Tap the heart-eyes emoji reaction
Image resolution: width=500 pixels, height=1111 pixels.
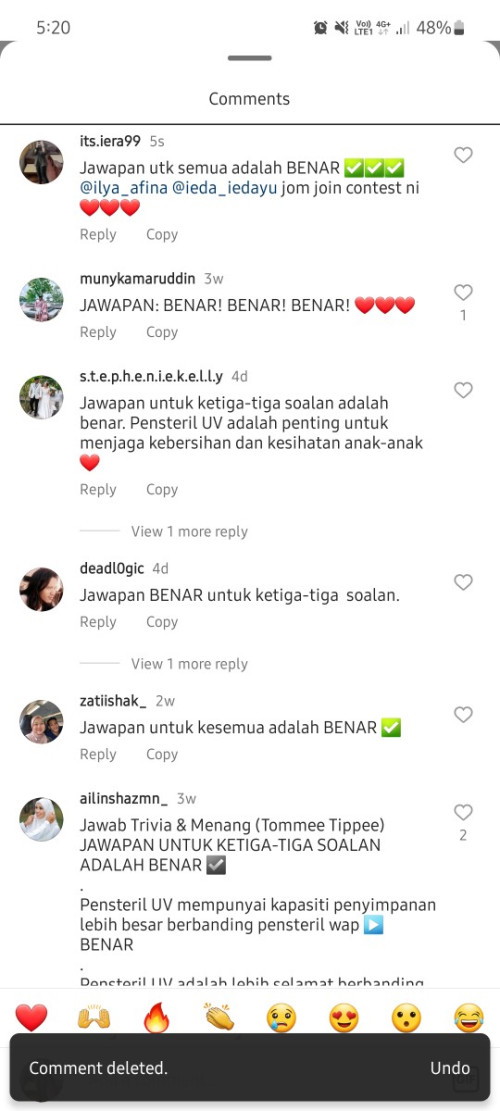(343, 1018)
